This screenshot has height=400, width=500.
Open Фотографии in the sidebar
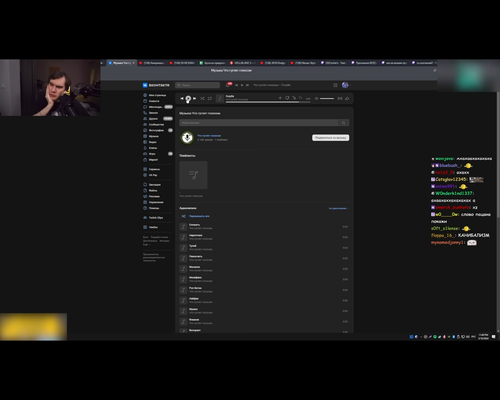[x=157, y=130]
